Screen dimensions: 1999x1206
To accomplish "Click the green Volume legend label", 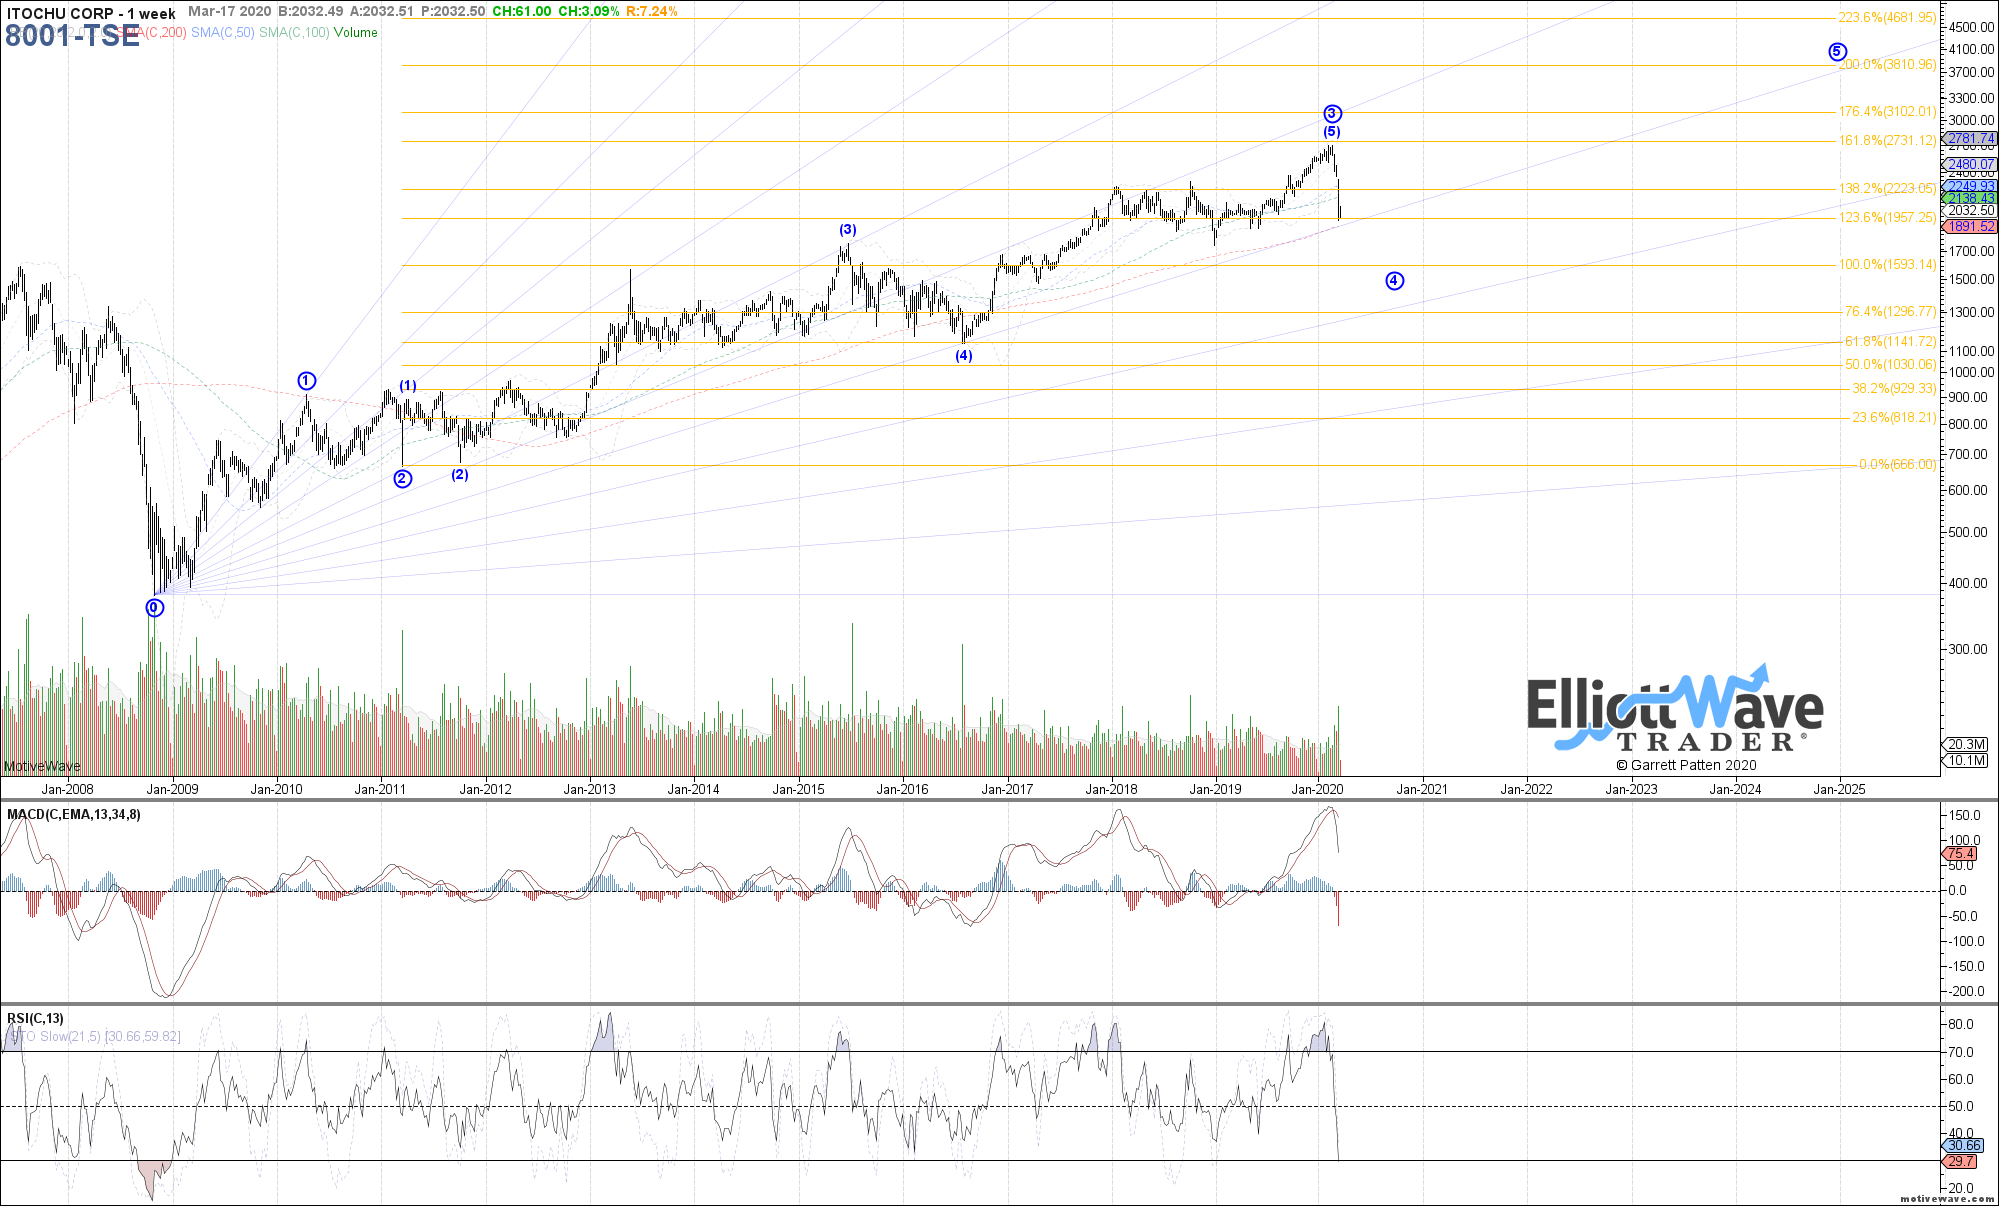I will (x=356, y=32).
